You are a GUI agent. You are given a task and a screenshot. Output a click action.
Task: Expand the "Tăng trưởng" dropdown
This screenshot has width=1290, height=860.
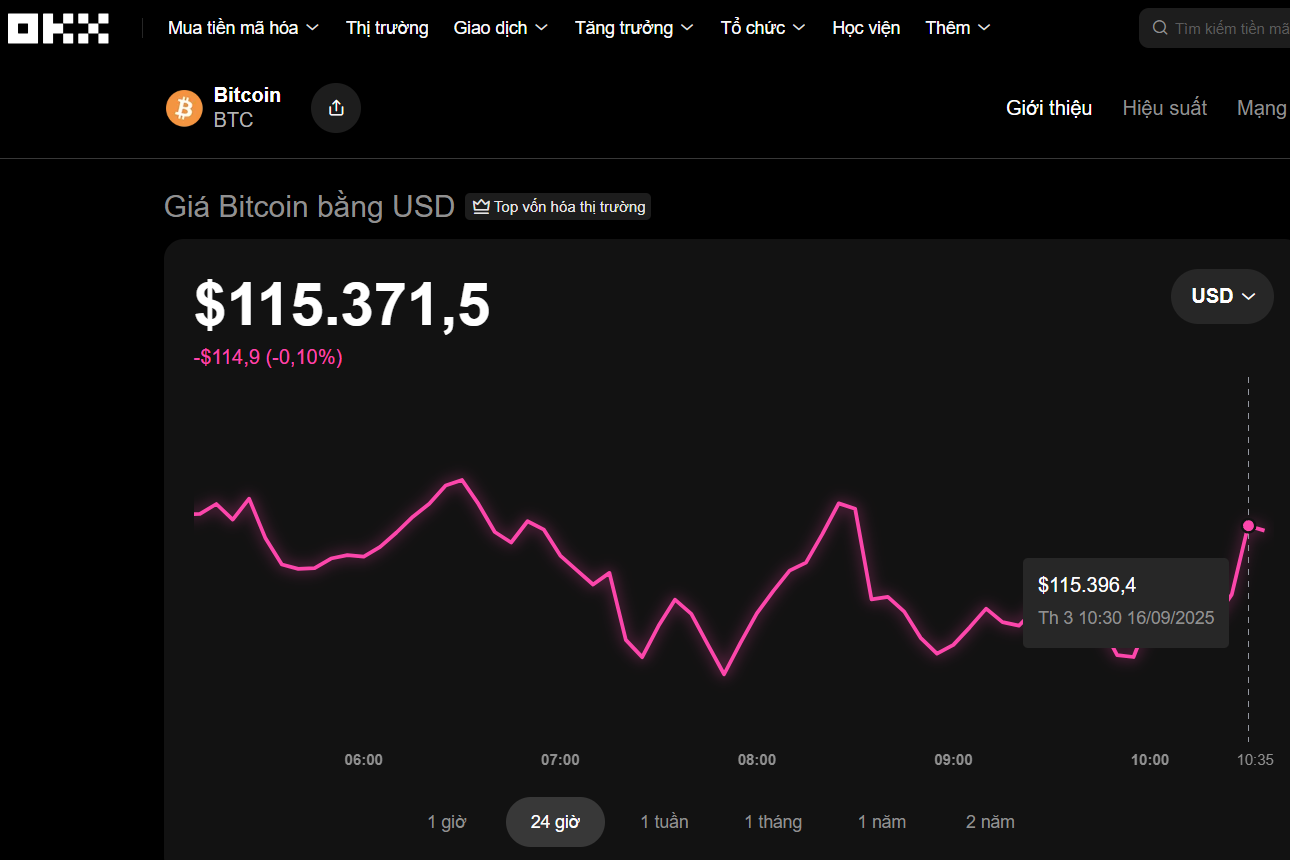(633, 27)
